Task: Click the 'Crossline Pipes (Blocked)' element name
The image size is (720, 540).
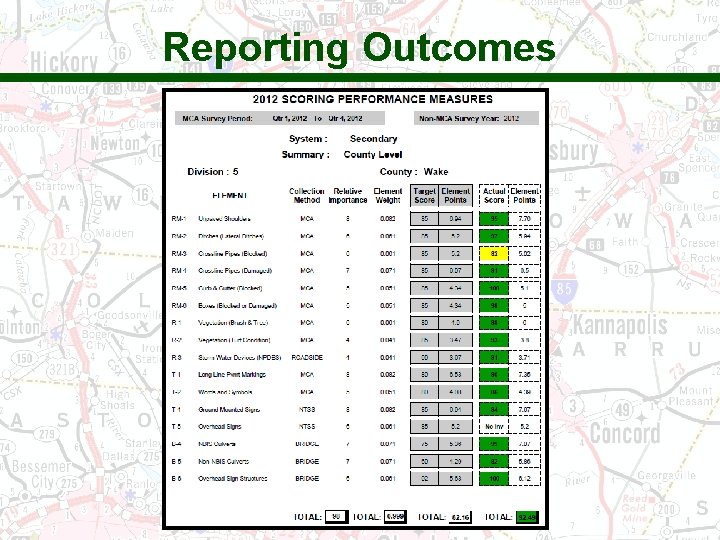Action: (x=232, y=253)
